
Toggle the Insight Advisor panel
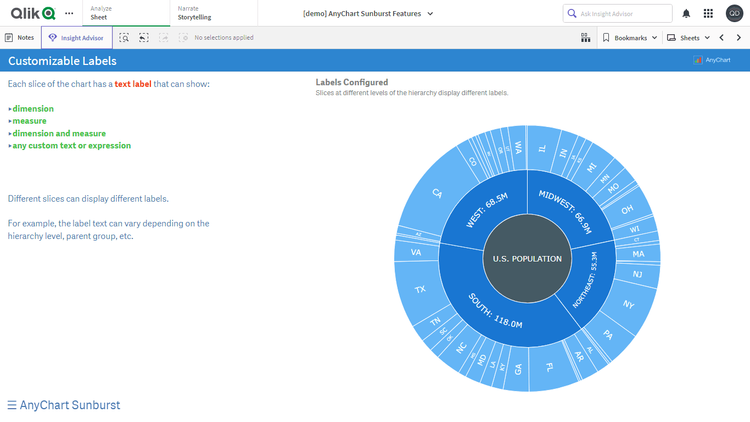point(77,37)
